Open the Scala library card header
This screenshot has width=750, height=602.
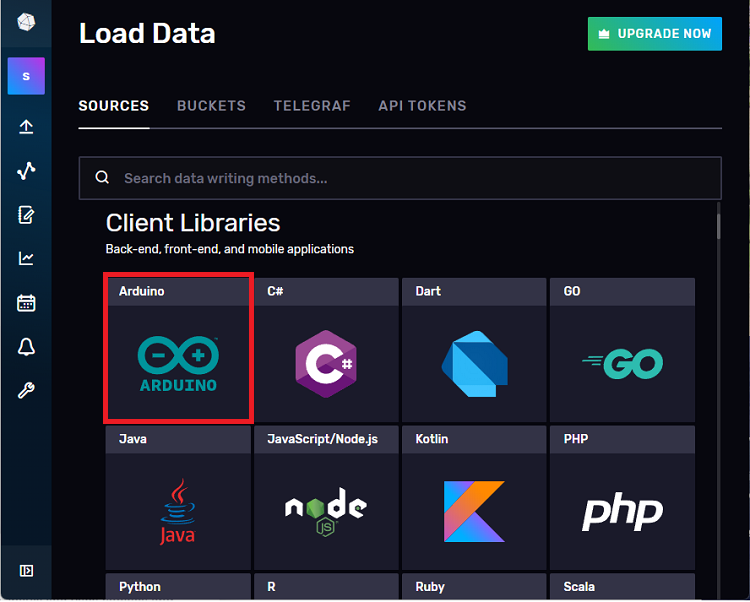(622, 587)
